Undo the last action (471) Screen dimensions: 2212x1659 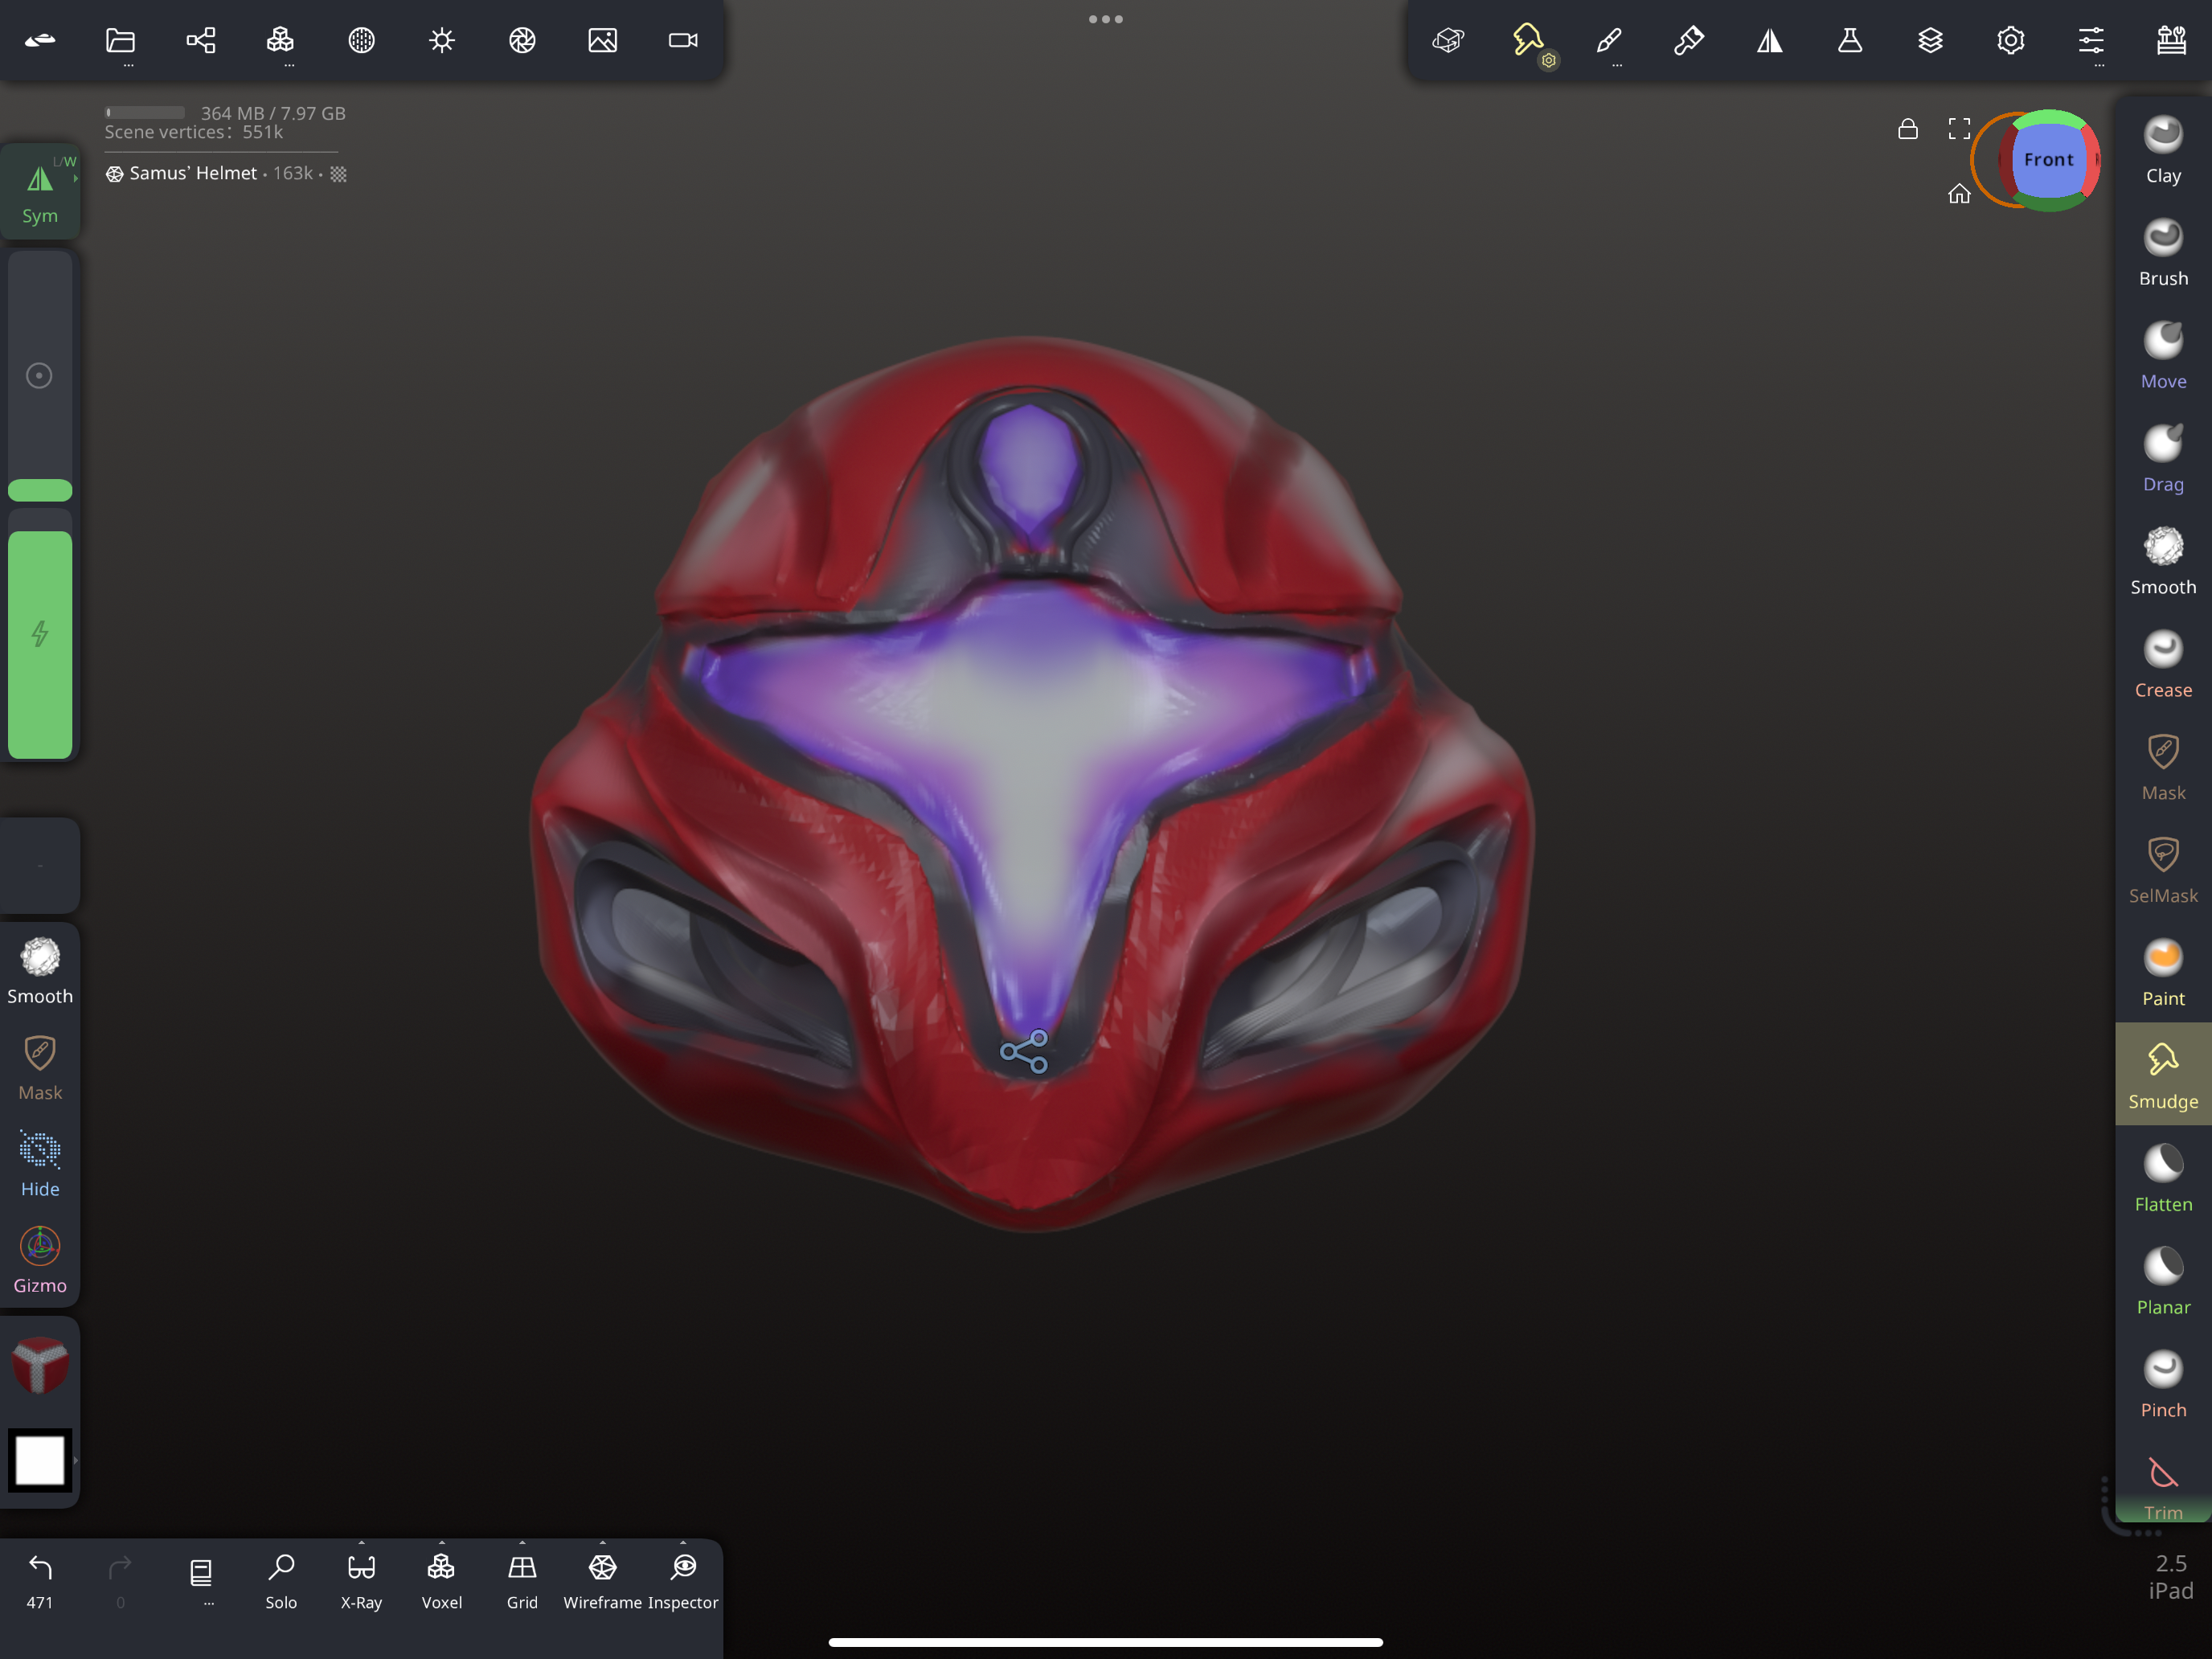(x=40, y=1582)
